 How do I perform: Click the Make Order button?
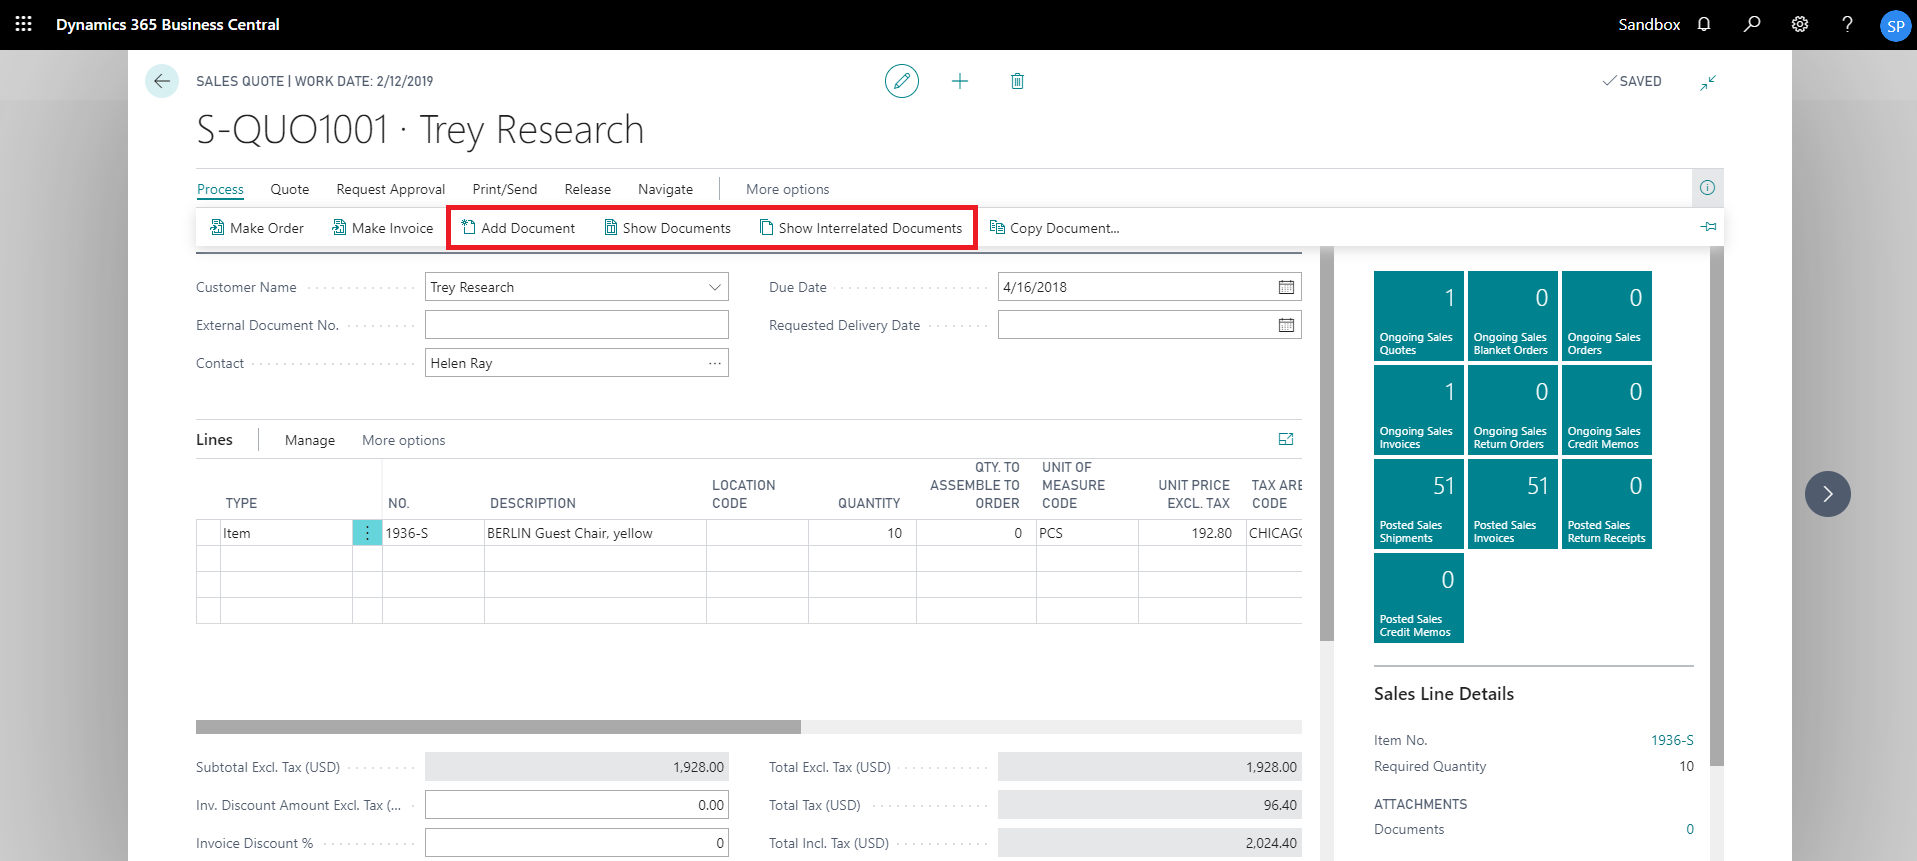coord(257,228)
